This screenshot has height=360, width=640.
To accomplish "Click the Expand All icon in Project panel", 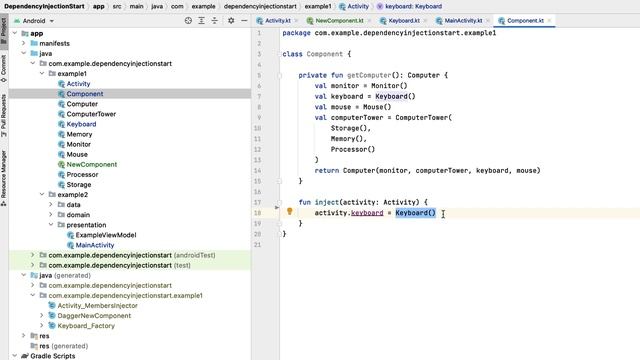I will point(202,20).
